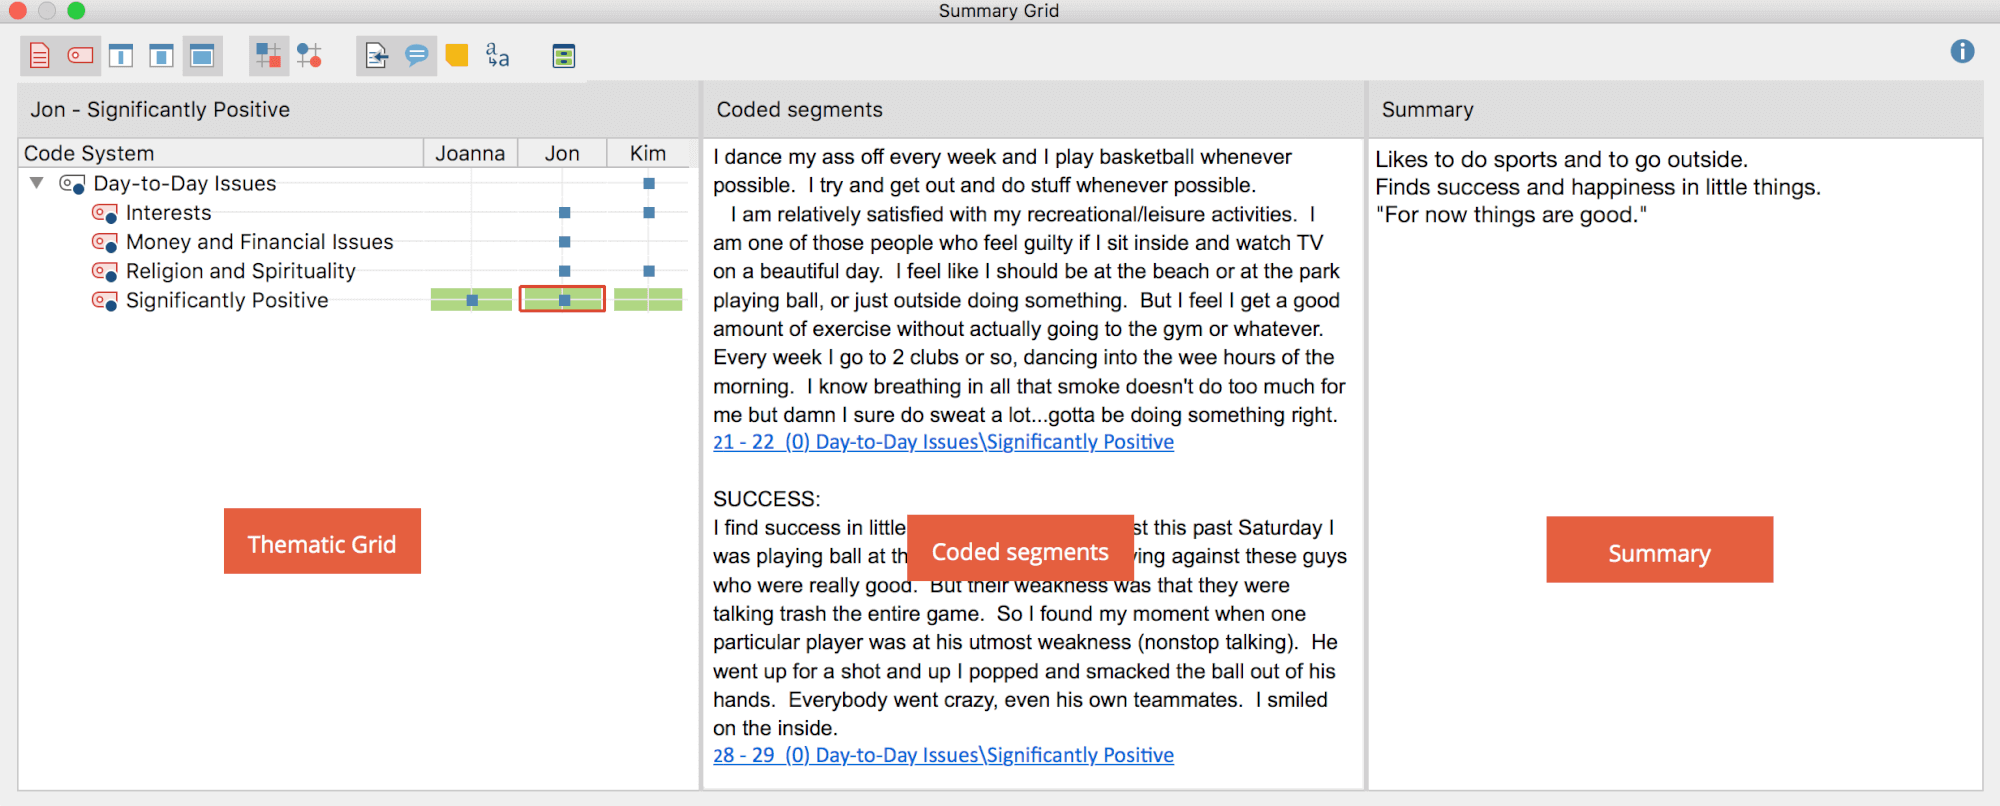Click summary line 'For now things are good.'
The width and height of the screenshot is (2000, 806).
pos(1511,215)
